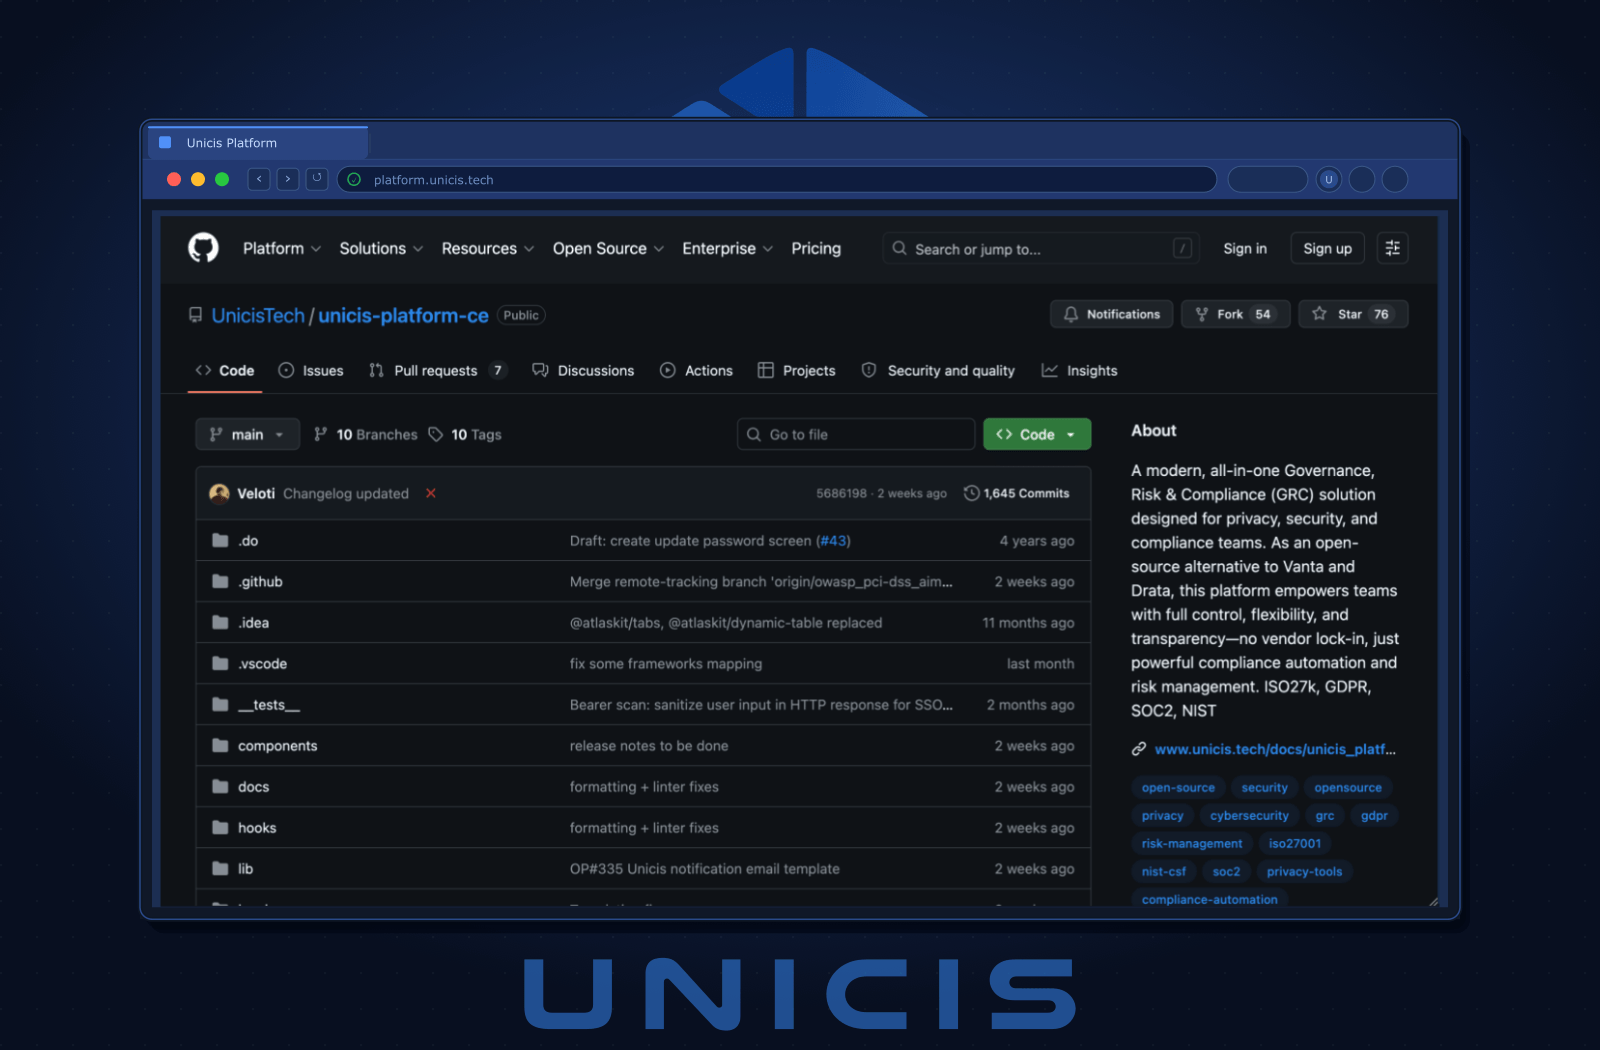Image resolution: width=1600 pixels, height=1050 pixels.
Task: Expand the Solutions menu
Action: [381, 248]
